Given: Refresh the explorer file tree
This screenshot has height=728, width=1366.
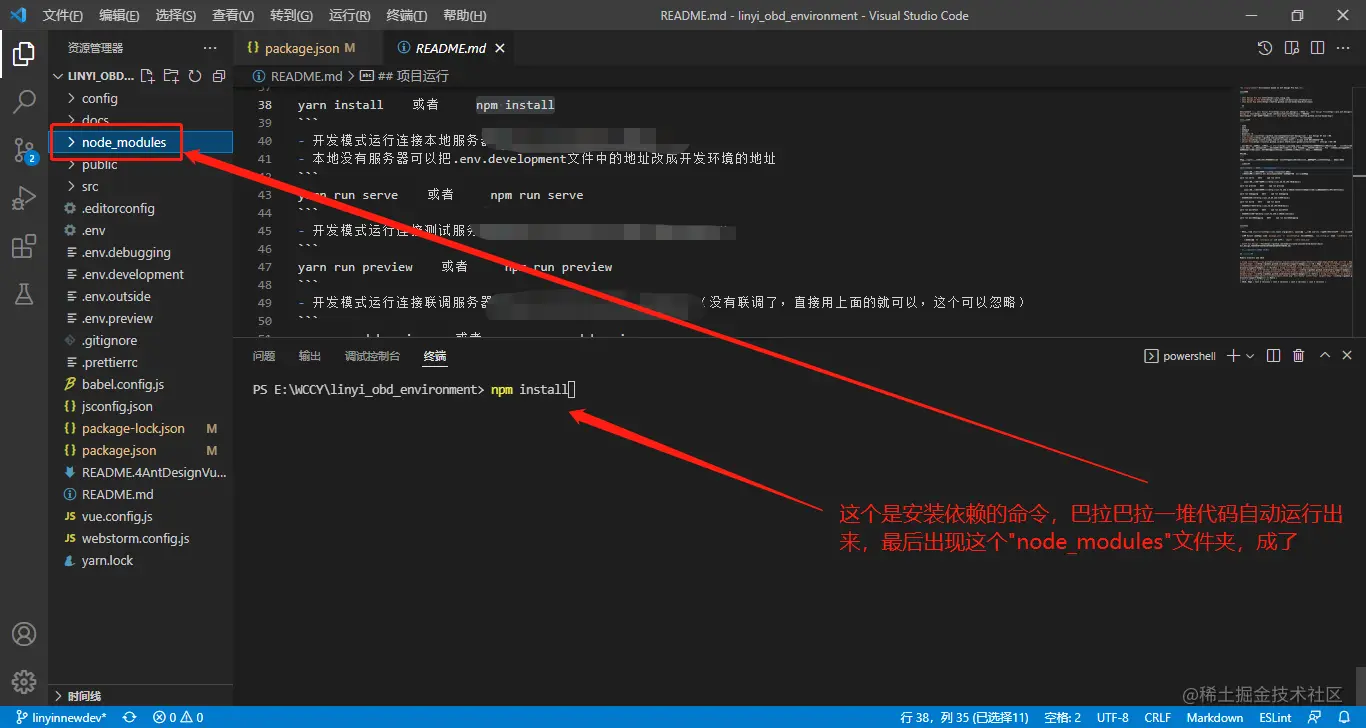Looking at the screenshot, I should 195,76.
